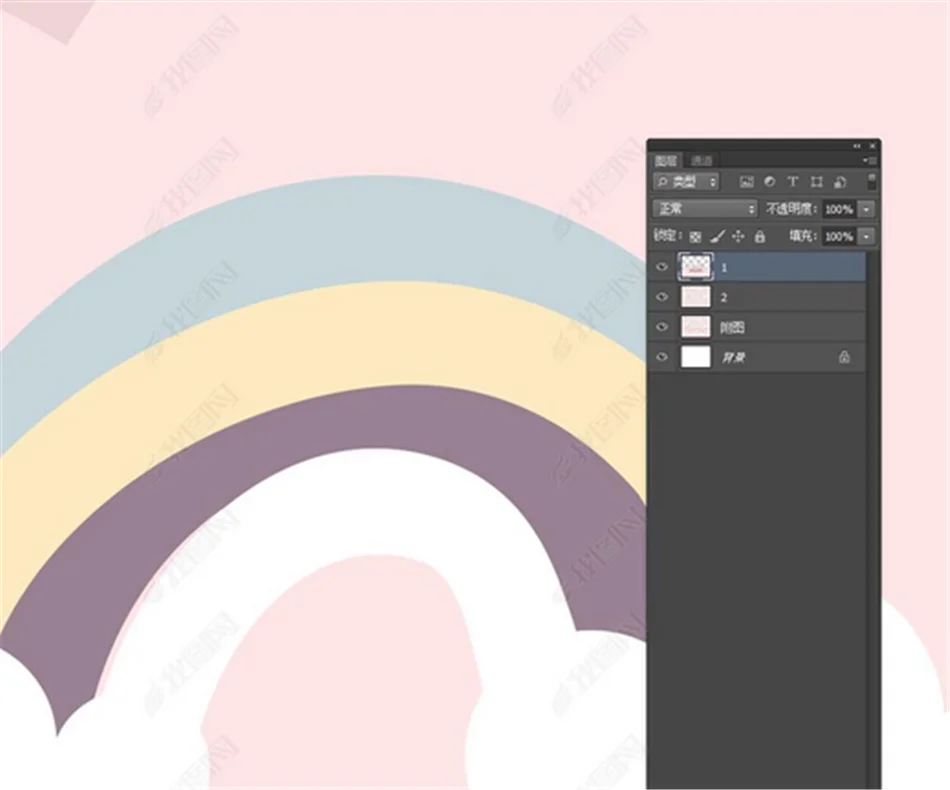The image size is (950, 790).
Task: Close the layers panel
Action: pyautogui.click(x=872, y=146)
